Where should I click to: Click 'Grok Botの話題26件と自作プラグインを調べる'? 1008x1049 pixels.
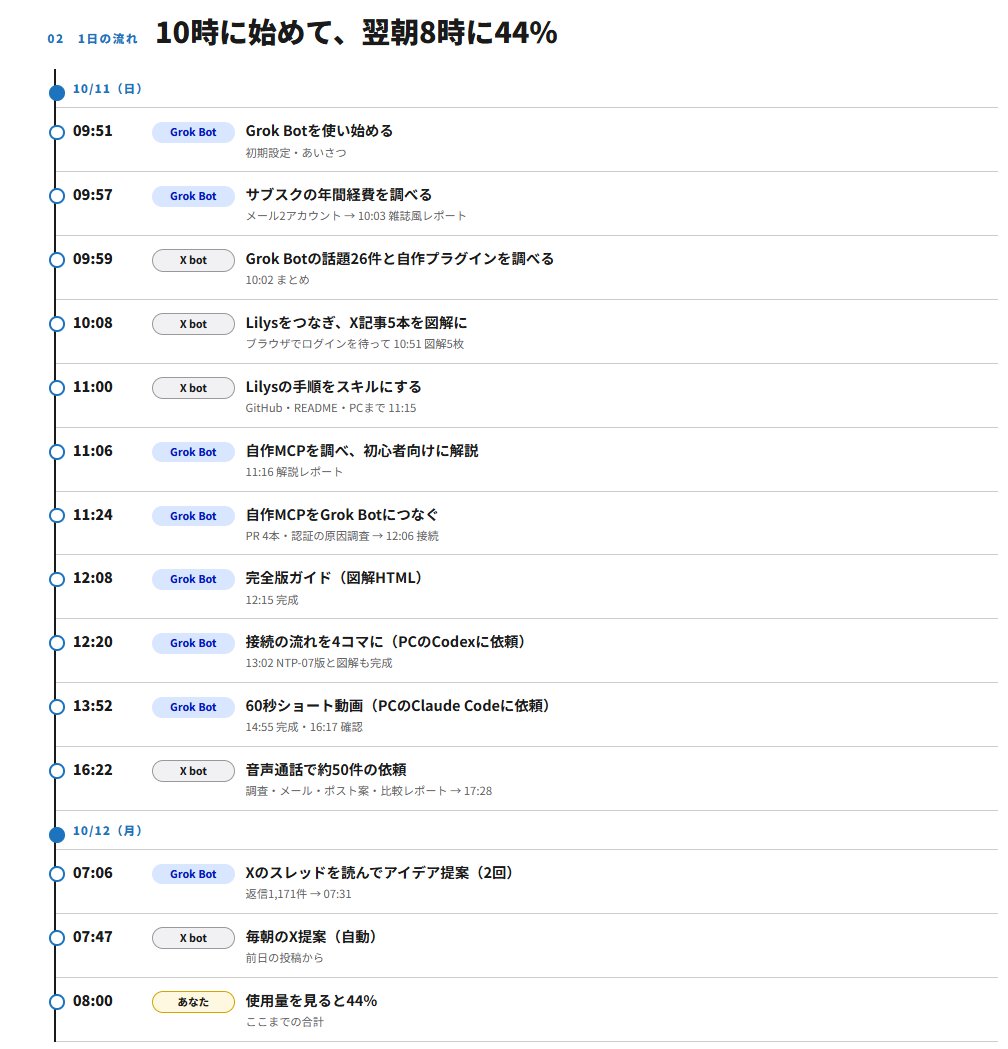point(399,259)
